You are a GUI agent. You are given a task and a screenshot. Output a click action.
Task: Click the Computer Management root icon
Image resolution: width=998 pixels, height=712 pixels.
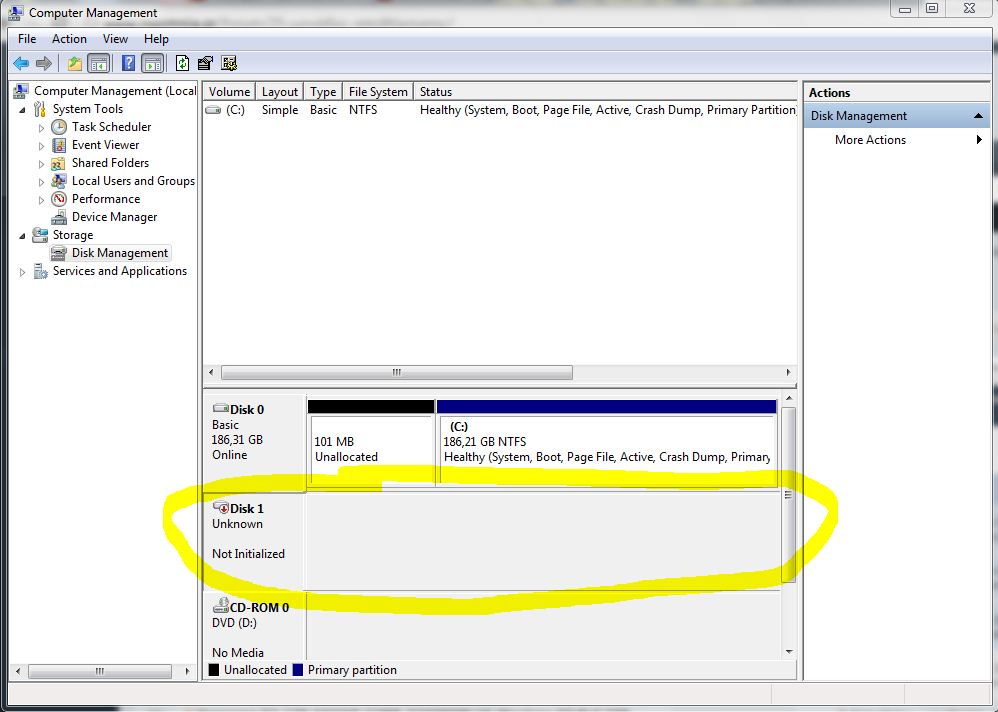tap(20, 91)
